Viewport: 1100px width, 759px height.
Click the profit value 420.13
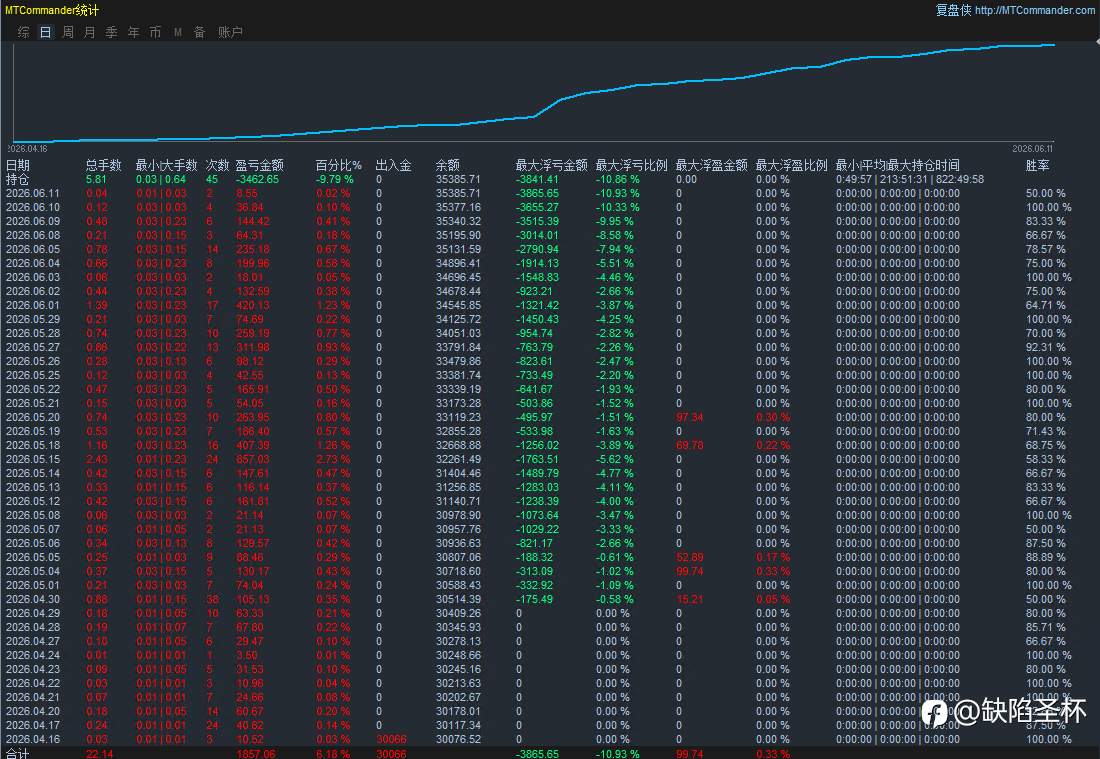point(253,305)
